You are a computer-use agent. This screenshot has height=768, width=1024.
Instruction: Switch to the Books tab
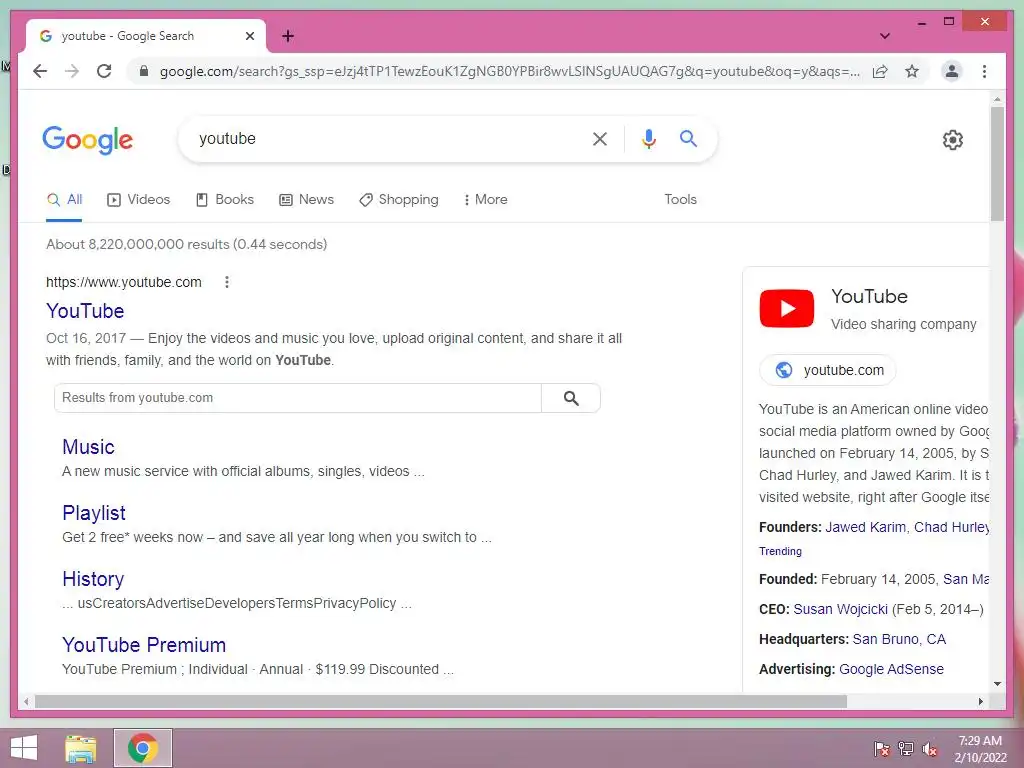pyautogui.click(x=225, y=200)
